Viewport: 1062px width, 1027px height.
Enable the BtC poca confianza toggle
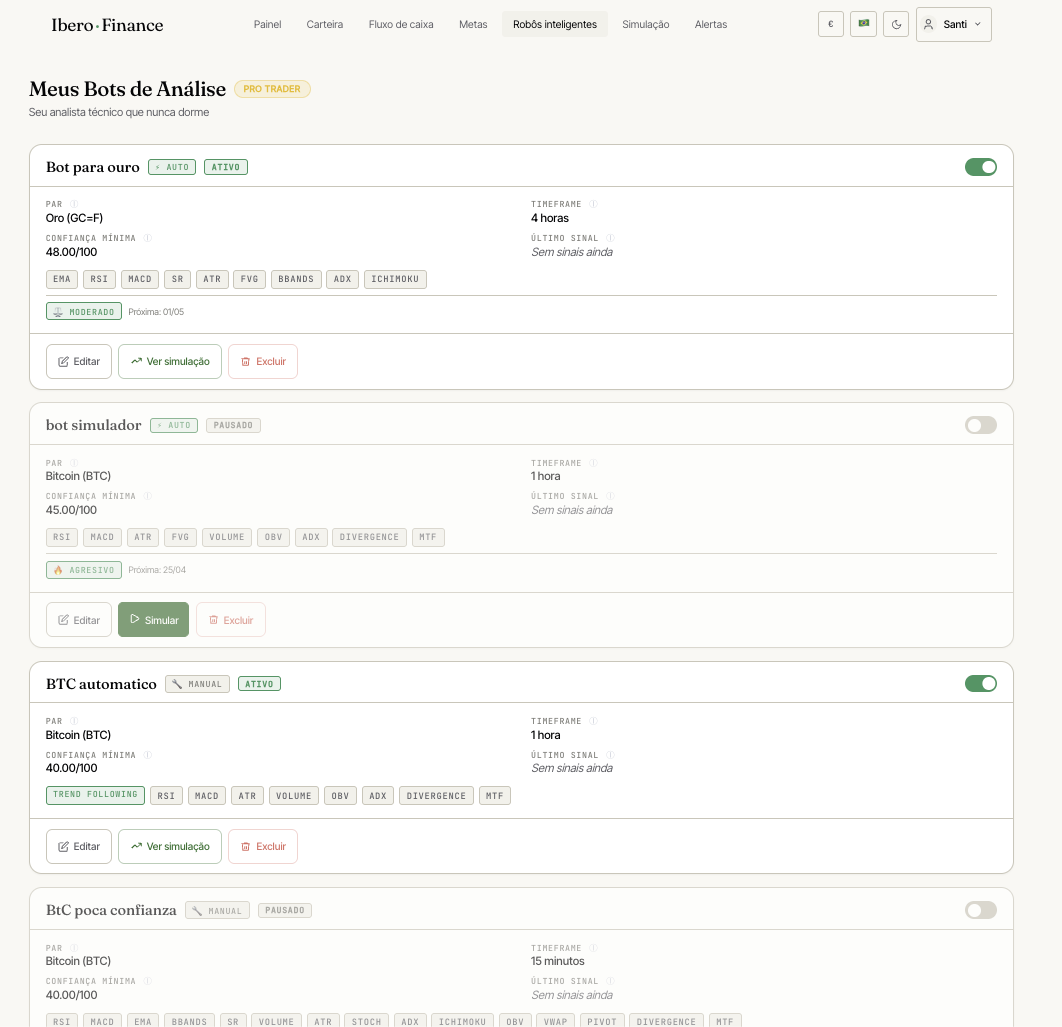point(980,910)
